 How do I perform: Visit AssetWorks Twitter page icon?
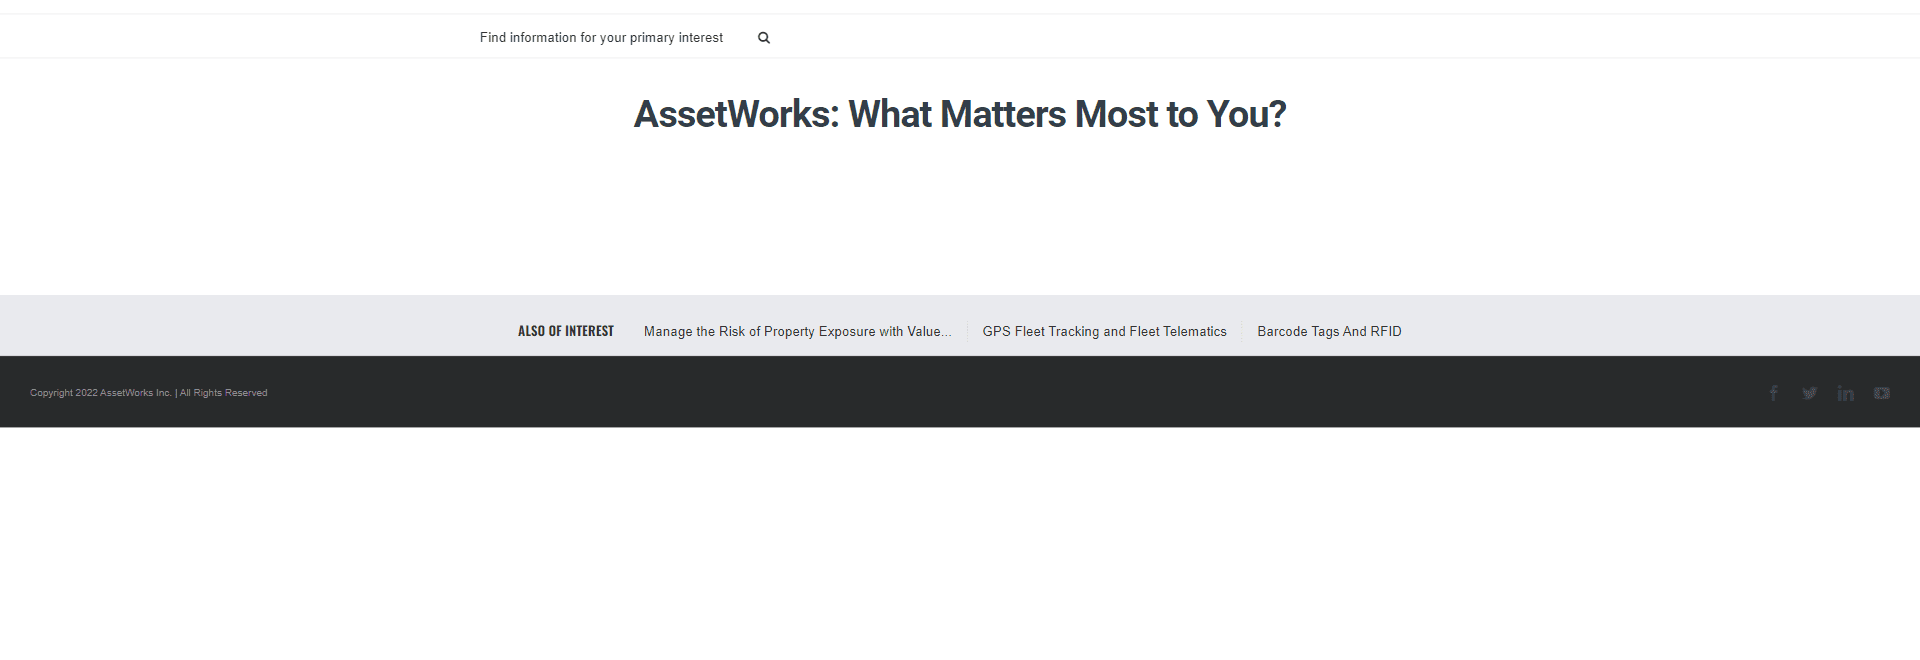point(1810,393)
